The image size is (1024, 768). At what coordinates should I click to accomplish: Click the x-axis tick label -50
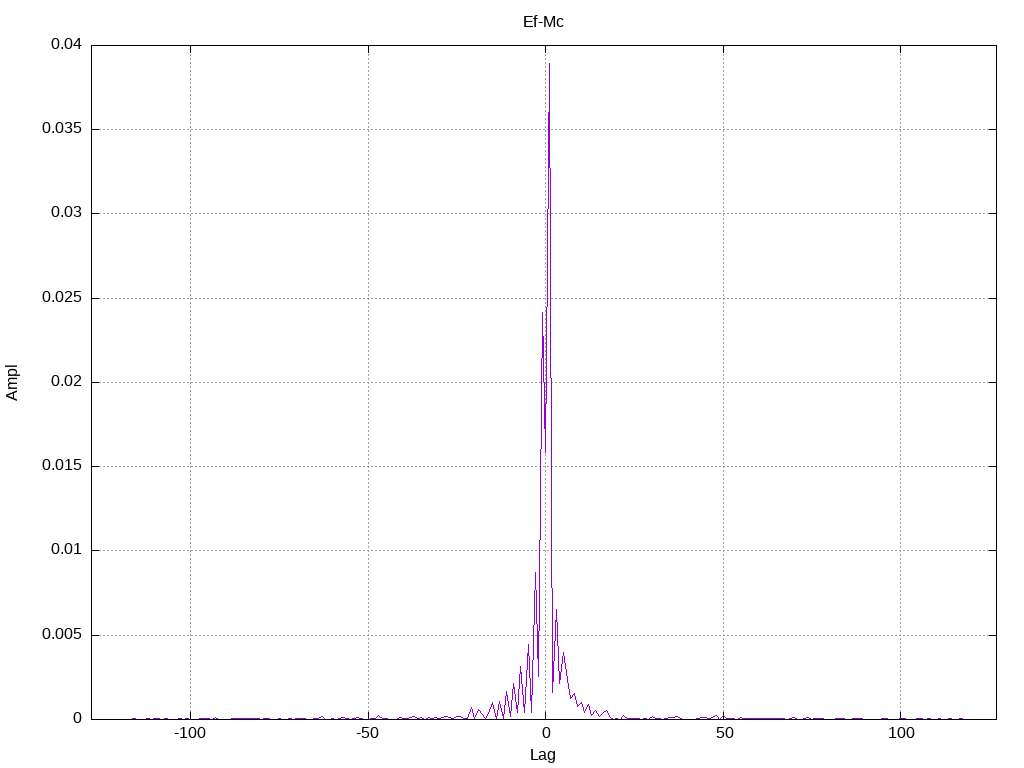coord(368,733)
